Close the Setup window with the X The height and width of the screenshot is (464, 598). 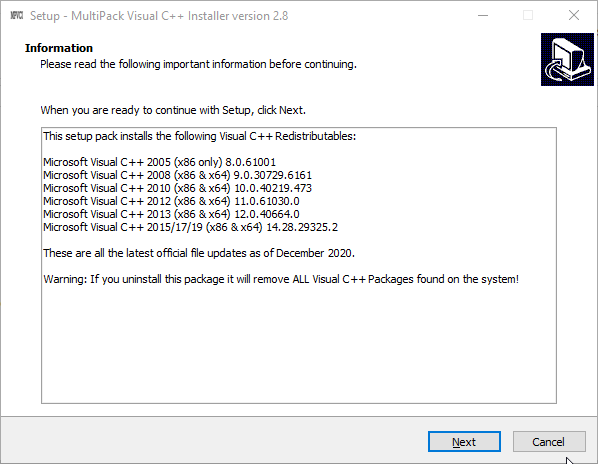pos(574,15)
